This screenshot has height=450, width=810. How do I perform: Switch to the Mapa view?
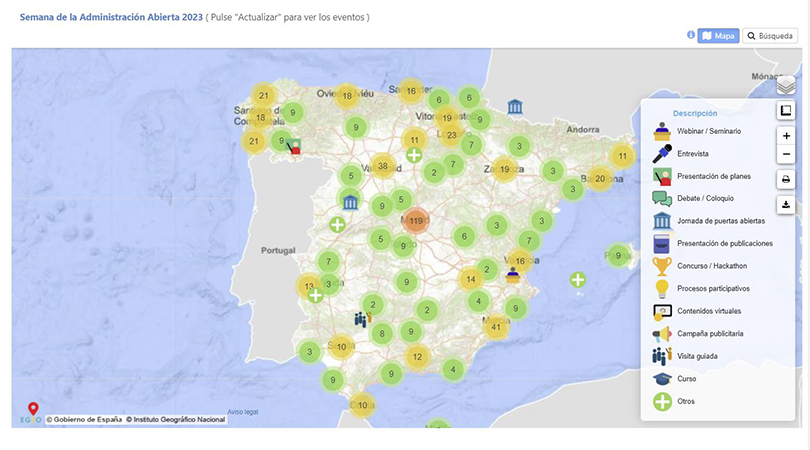tap(717, 36)
